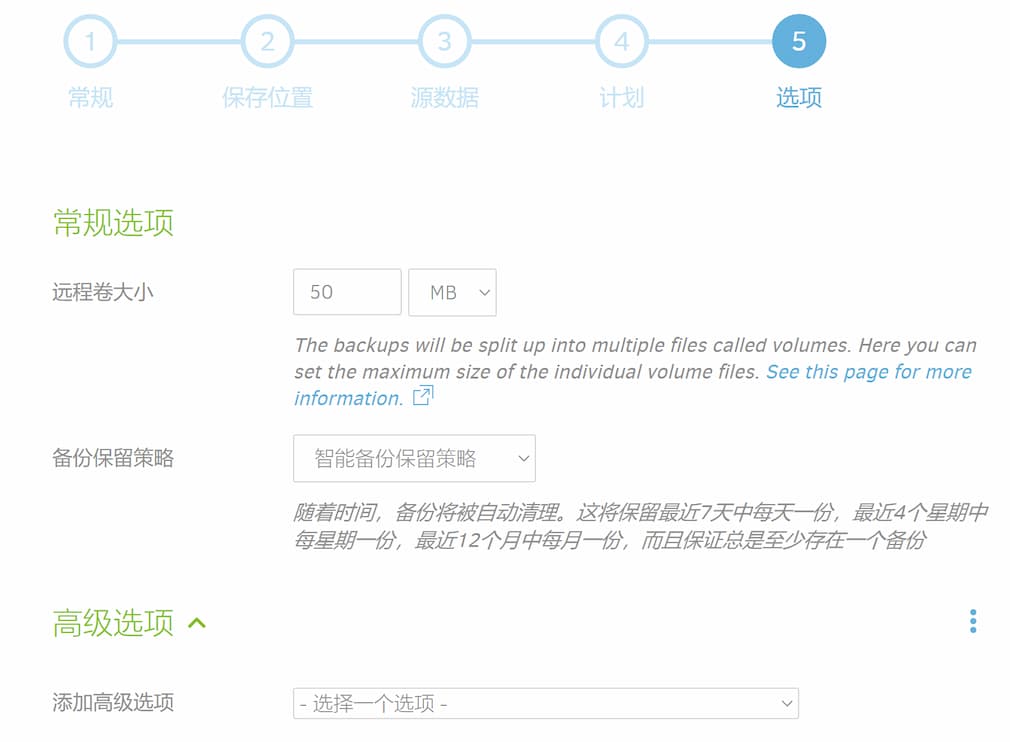1010x742 pixels.
Task: Click the external link icon after information
Action: [x=422, y=396]
